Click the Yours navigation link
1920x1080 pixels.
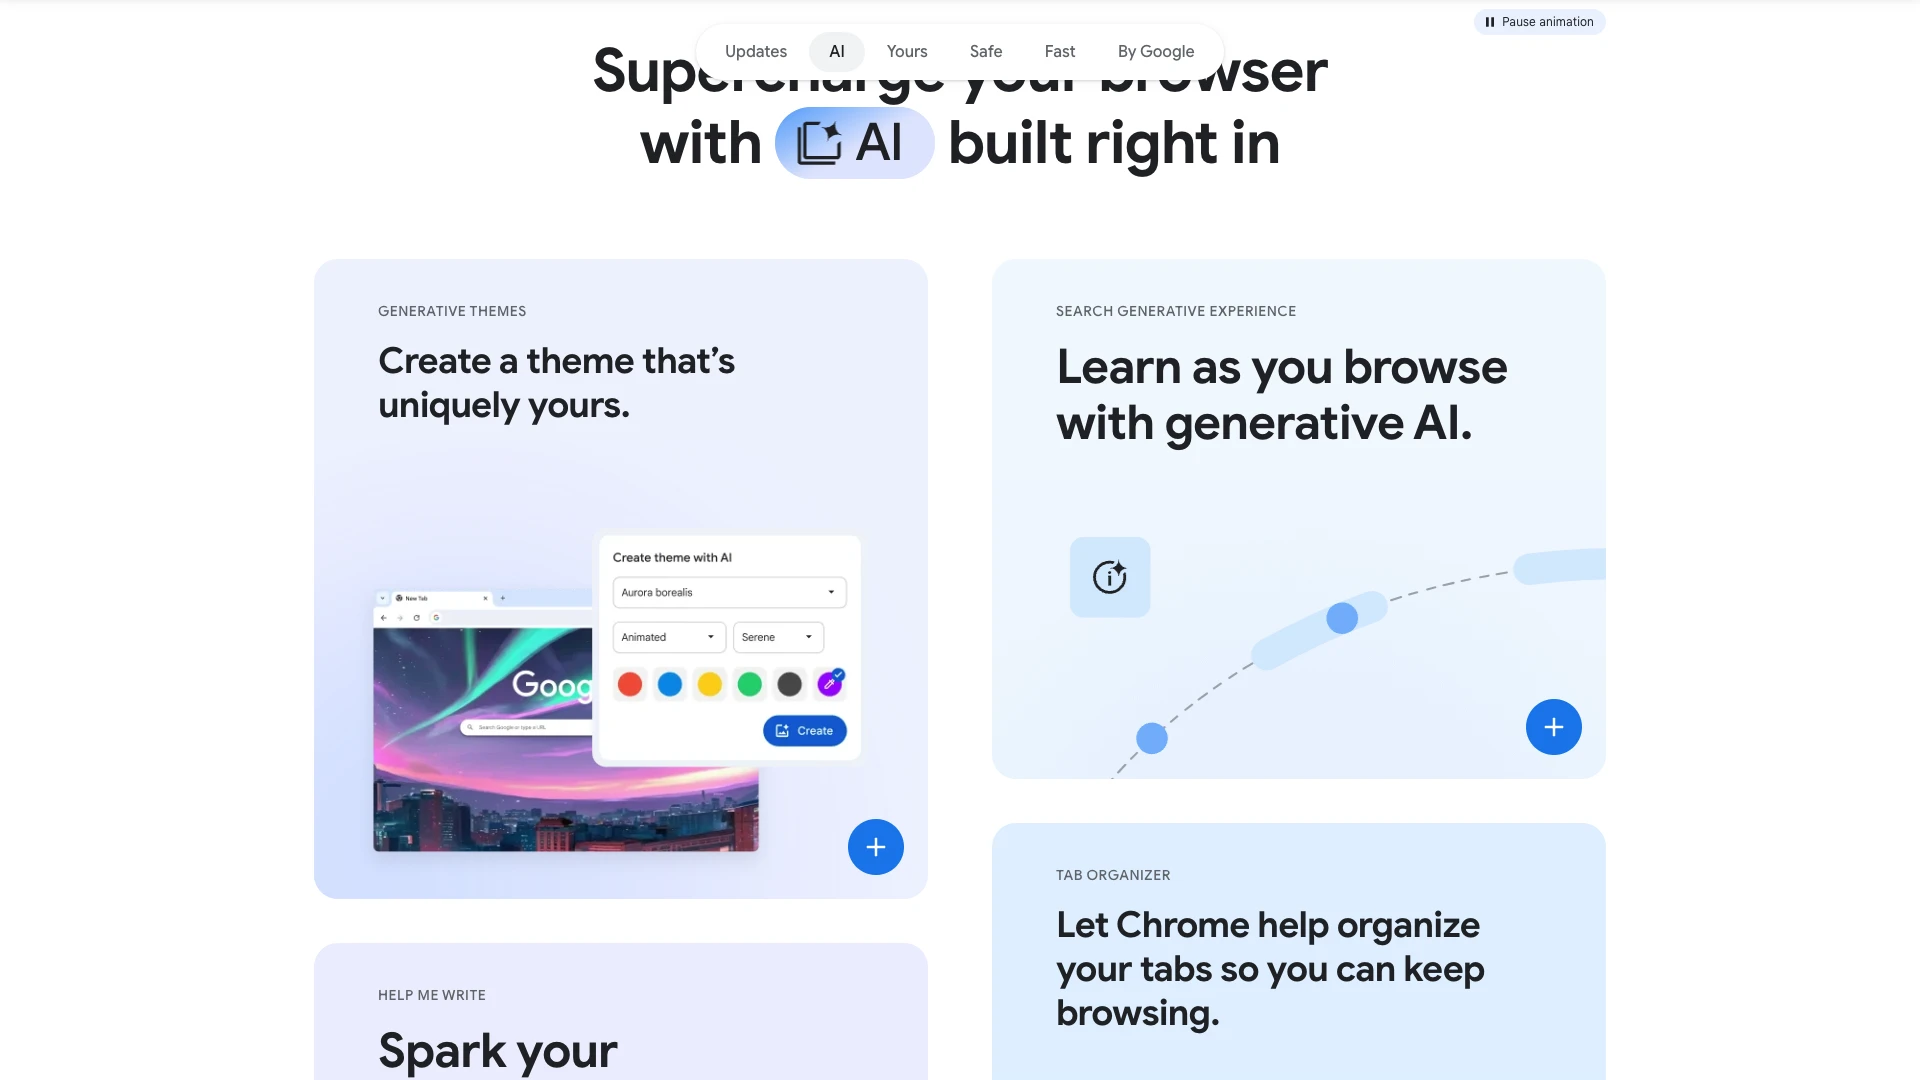pos(906,50)
